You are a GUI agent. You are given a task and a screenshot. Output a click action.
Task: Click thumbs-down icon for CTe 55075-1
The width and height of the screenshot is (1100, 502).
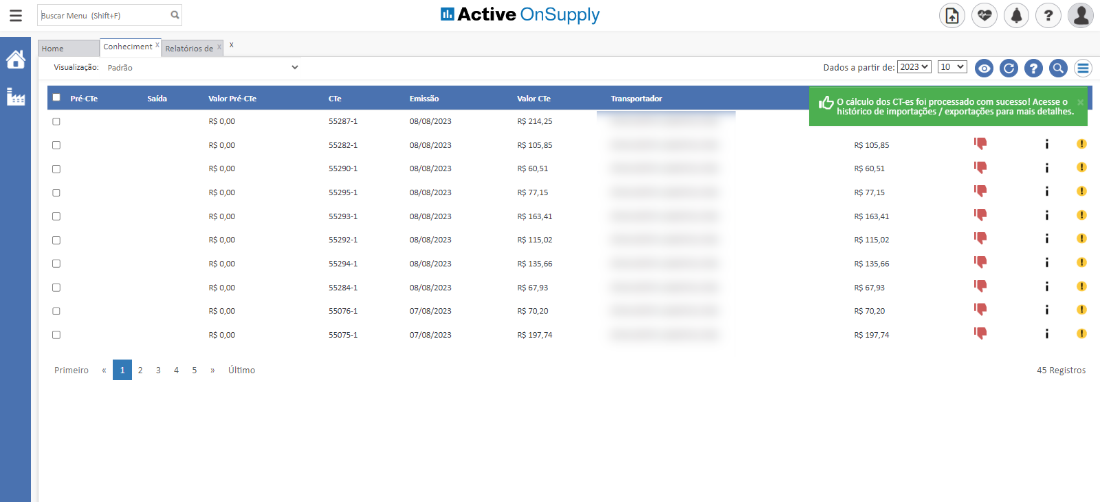[980, 334]
